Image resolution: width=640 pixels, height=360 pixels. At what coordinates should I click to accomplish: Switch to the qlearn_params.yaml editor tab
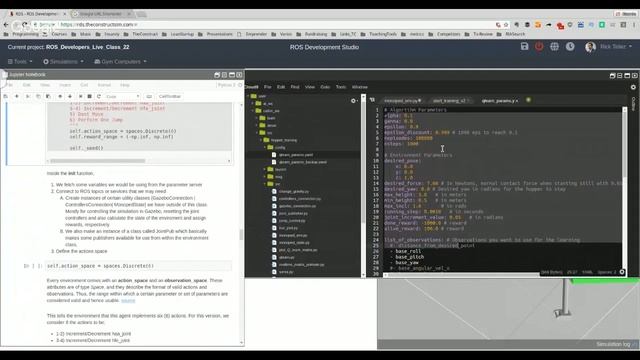[500, 100]
